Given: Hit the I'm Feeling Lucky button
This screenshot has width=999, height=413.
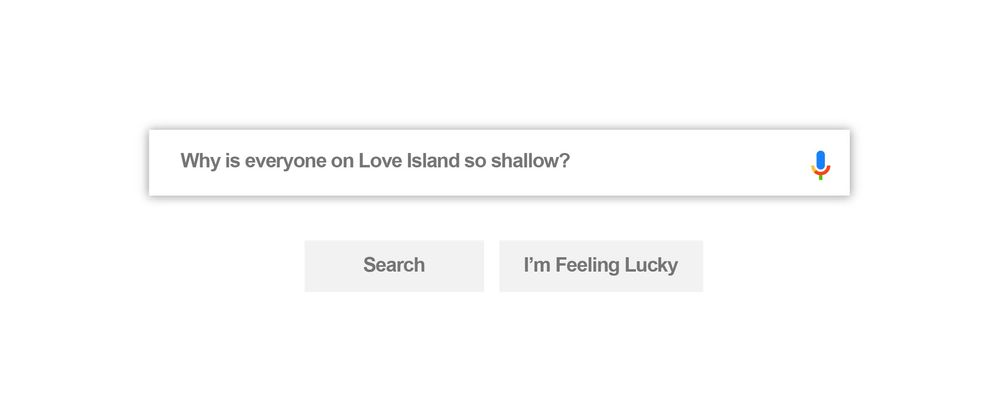Looking at the screenshot, I should point(601,266).
